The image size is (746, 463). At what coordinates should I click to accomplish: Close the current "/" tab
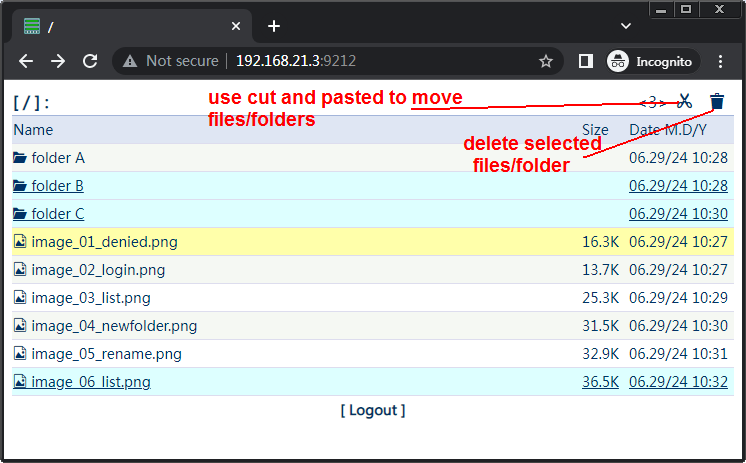(x=236, y=26)
